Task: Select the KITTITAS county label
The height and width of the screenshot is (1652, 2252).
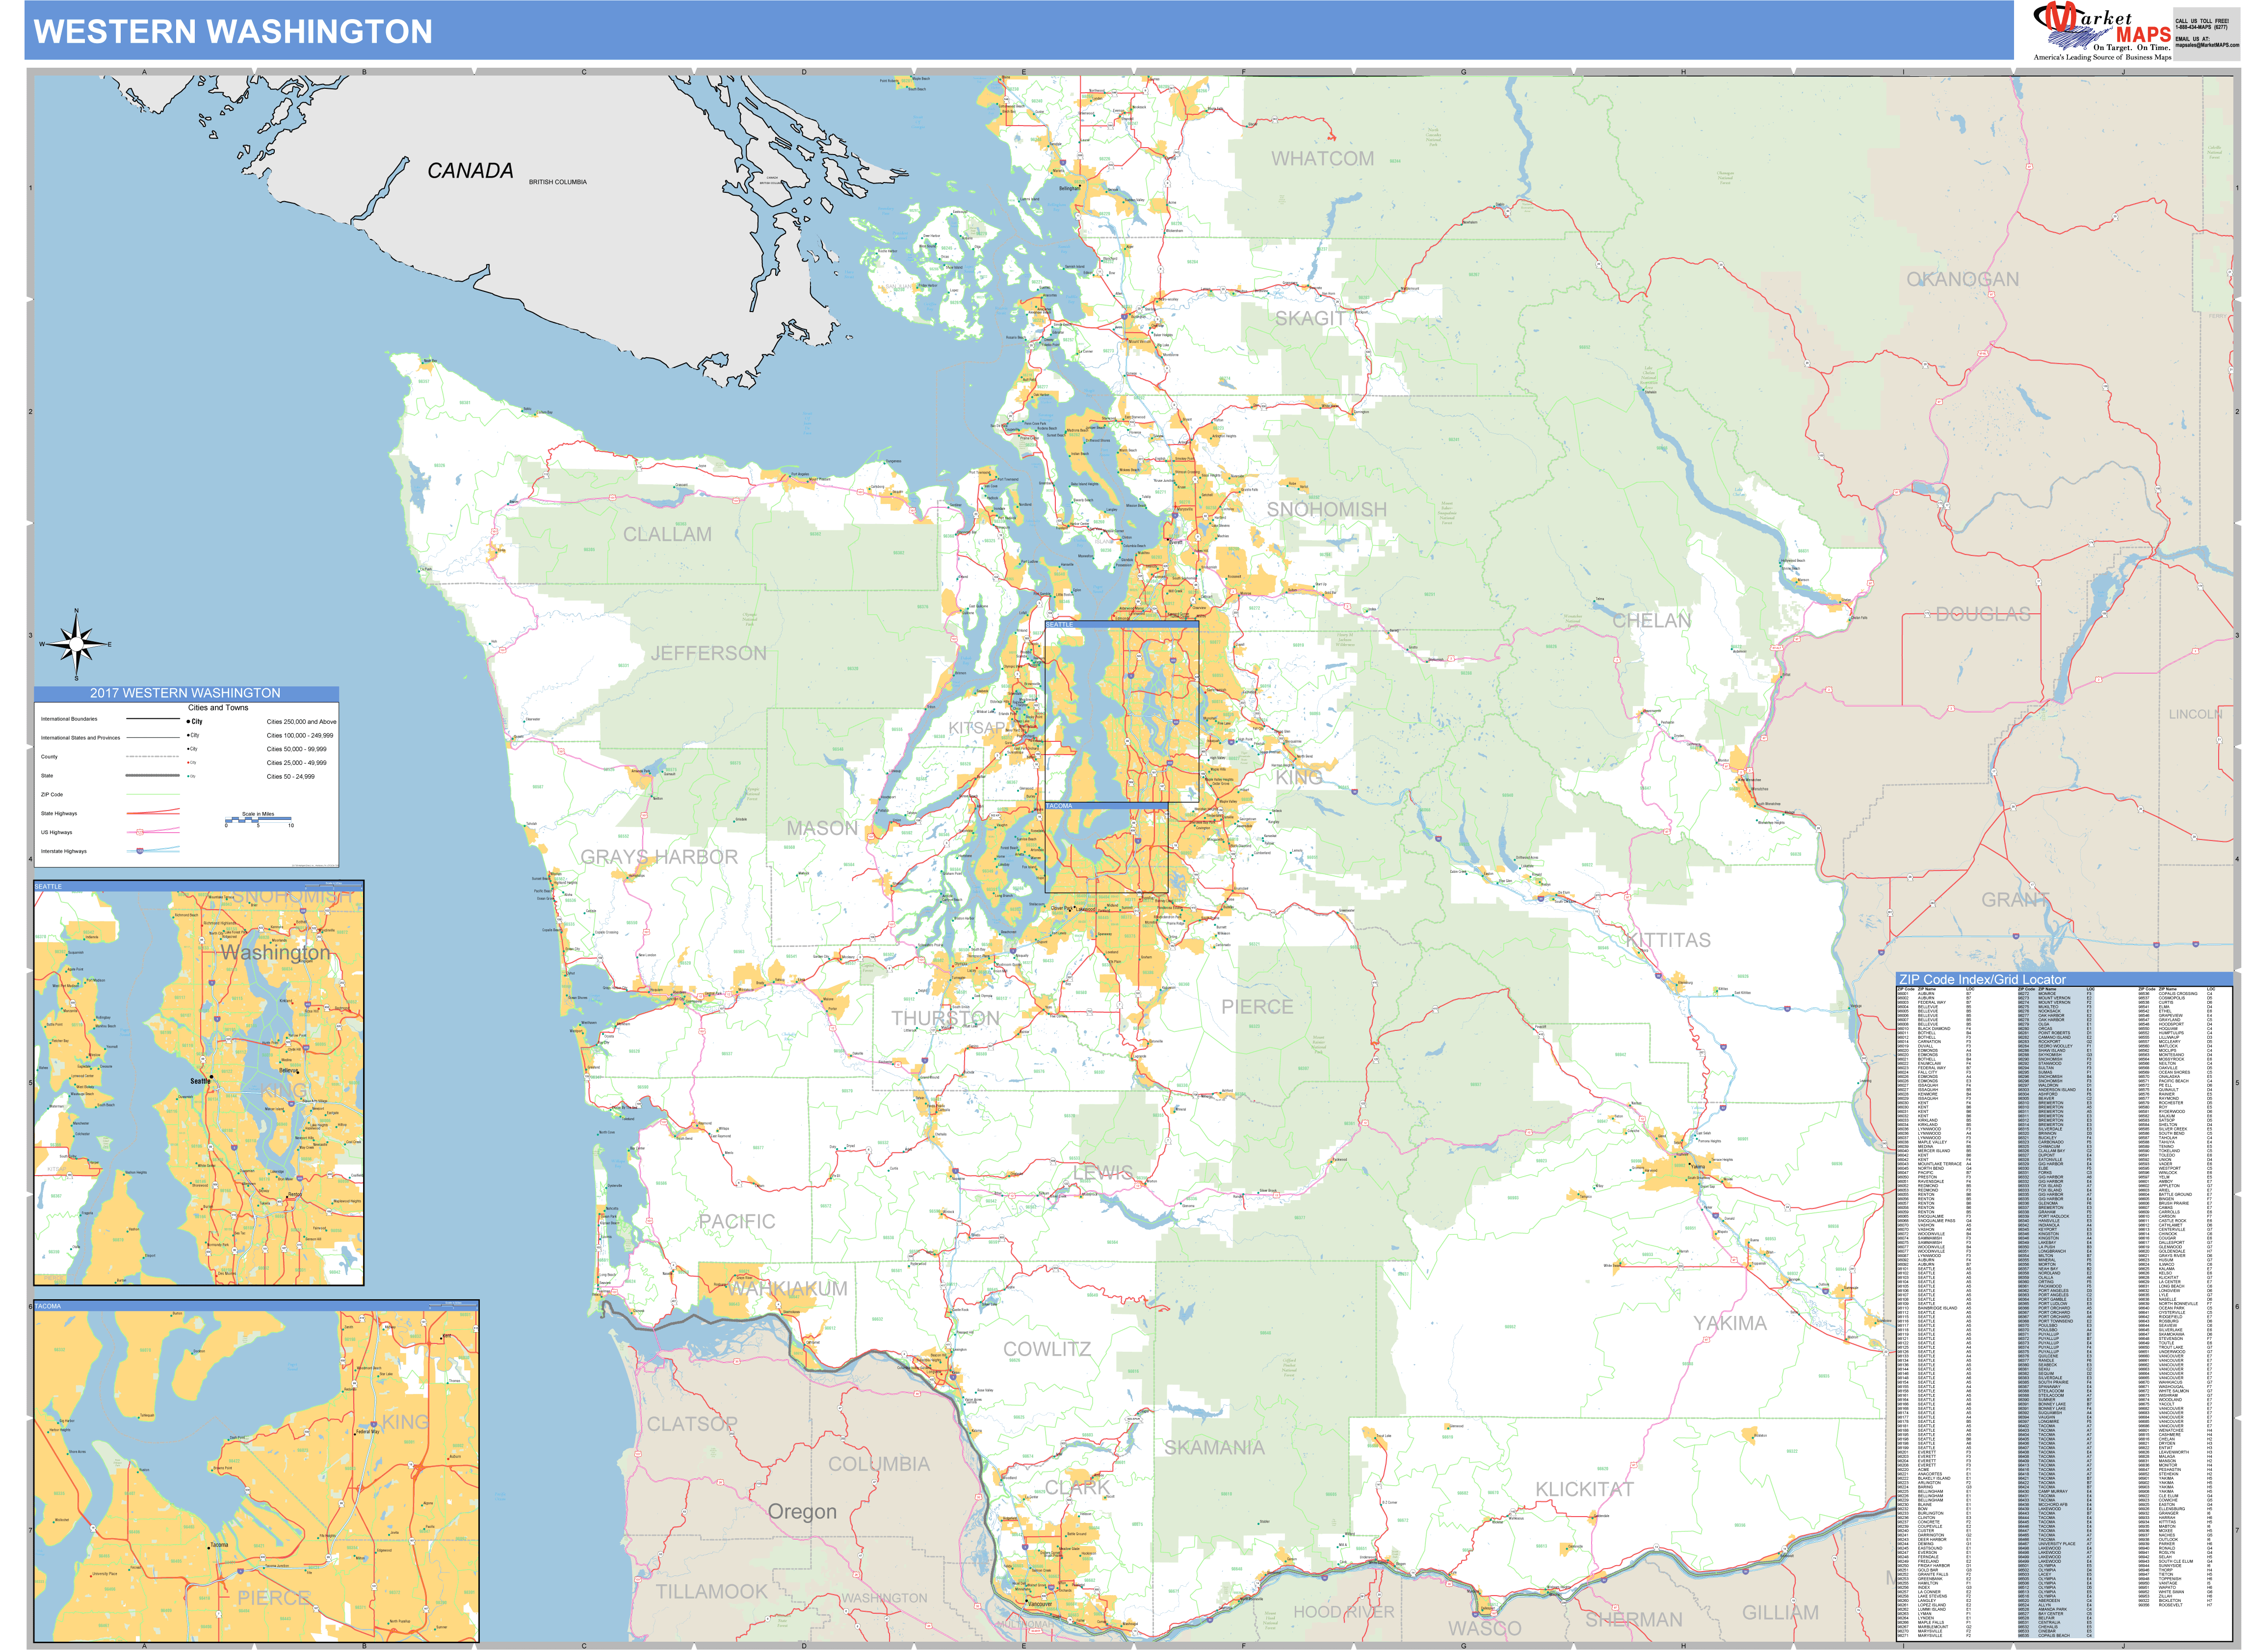Action: [x=1668, y=940]
